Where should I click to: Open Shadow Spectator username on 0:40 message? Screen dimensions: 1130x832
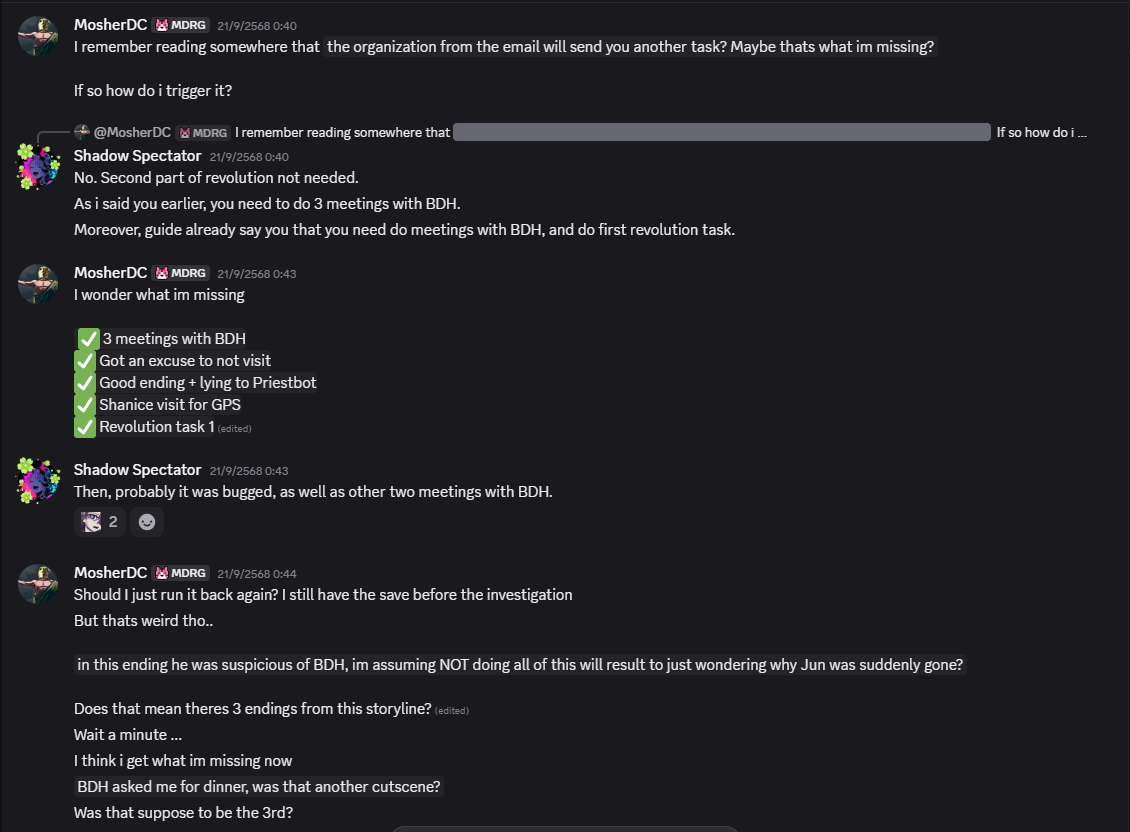138,156
